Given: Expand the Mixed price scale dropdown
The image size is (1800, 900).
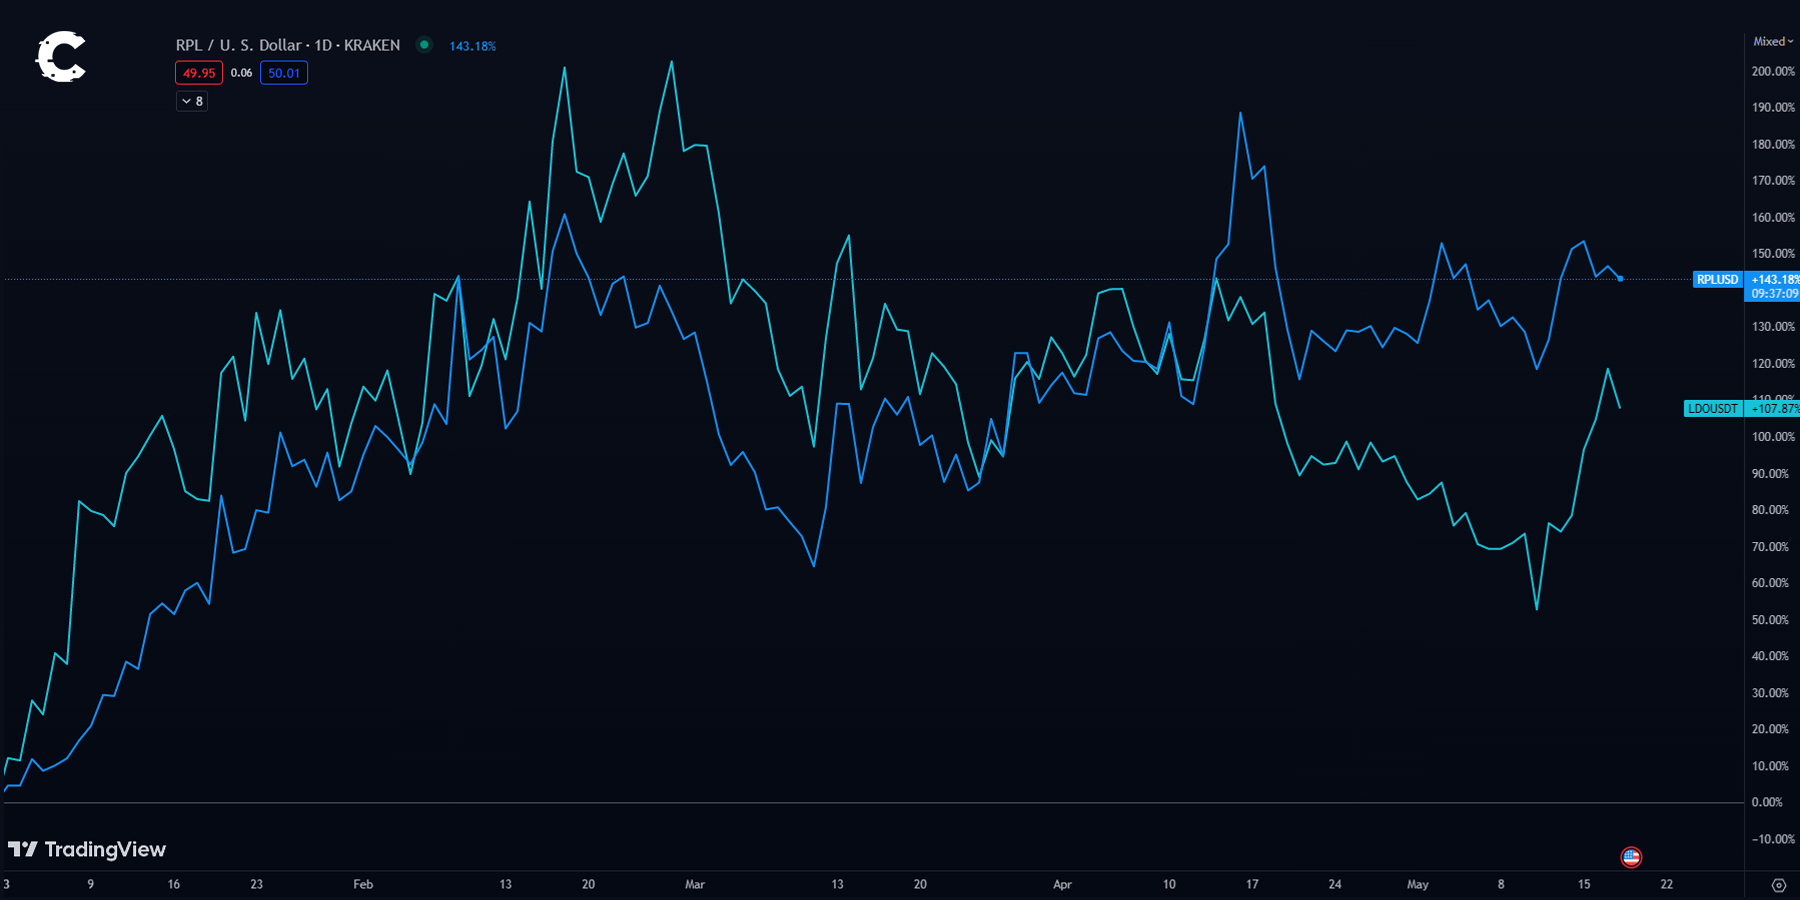Looking at the screenshot, I should point(1773,42).
